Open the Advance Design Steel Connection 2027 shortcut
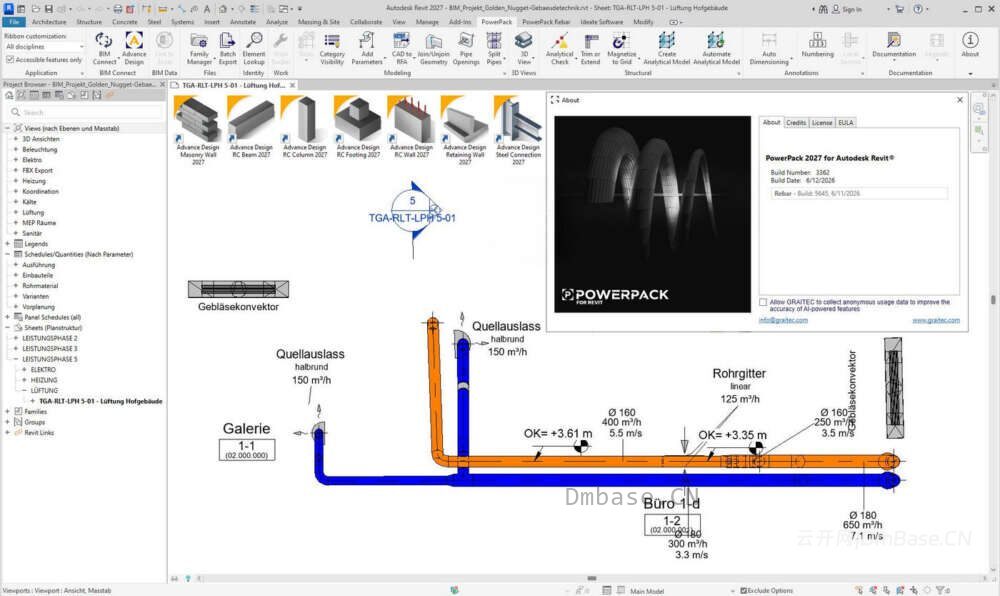The height and width of the screenshot is (596, 1000). [x=518, y=130]
